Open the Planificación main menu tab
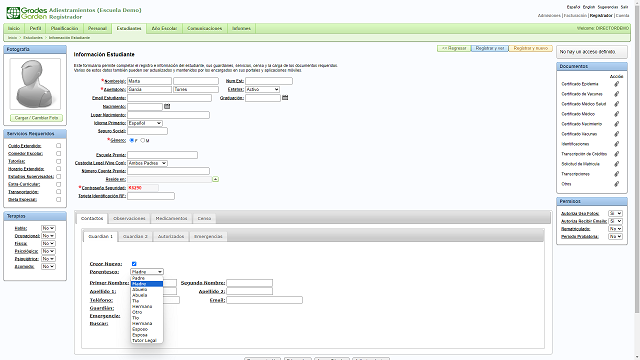The image size is (640, 360). pos(64,29)
